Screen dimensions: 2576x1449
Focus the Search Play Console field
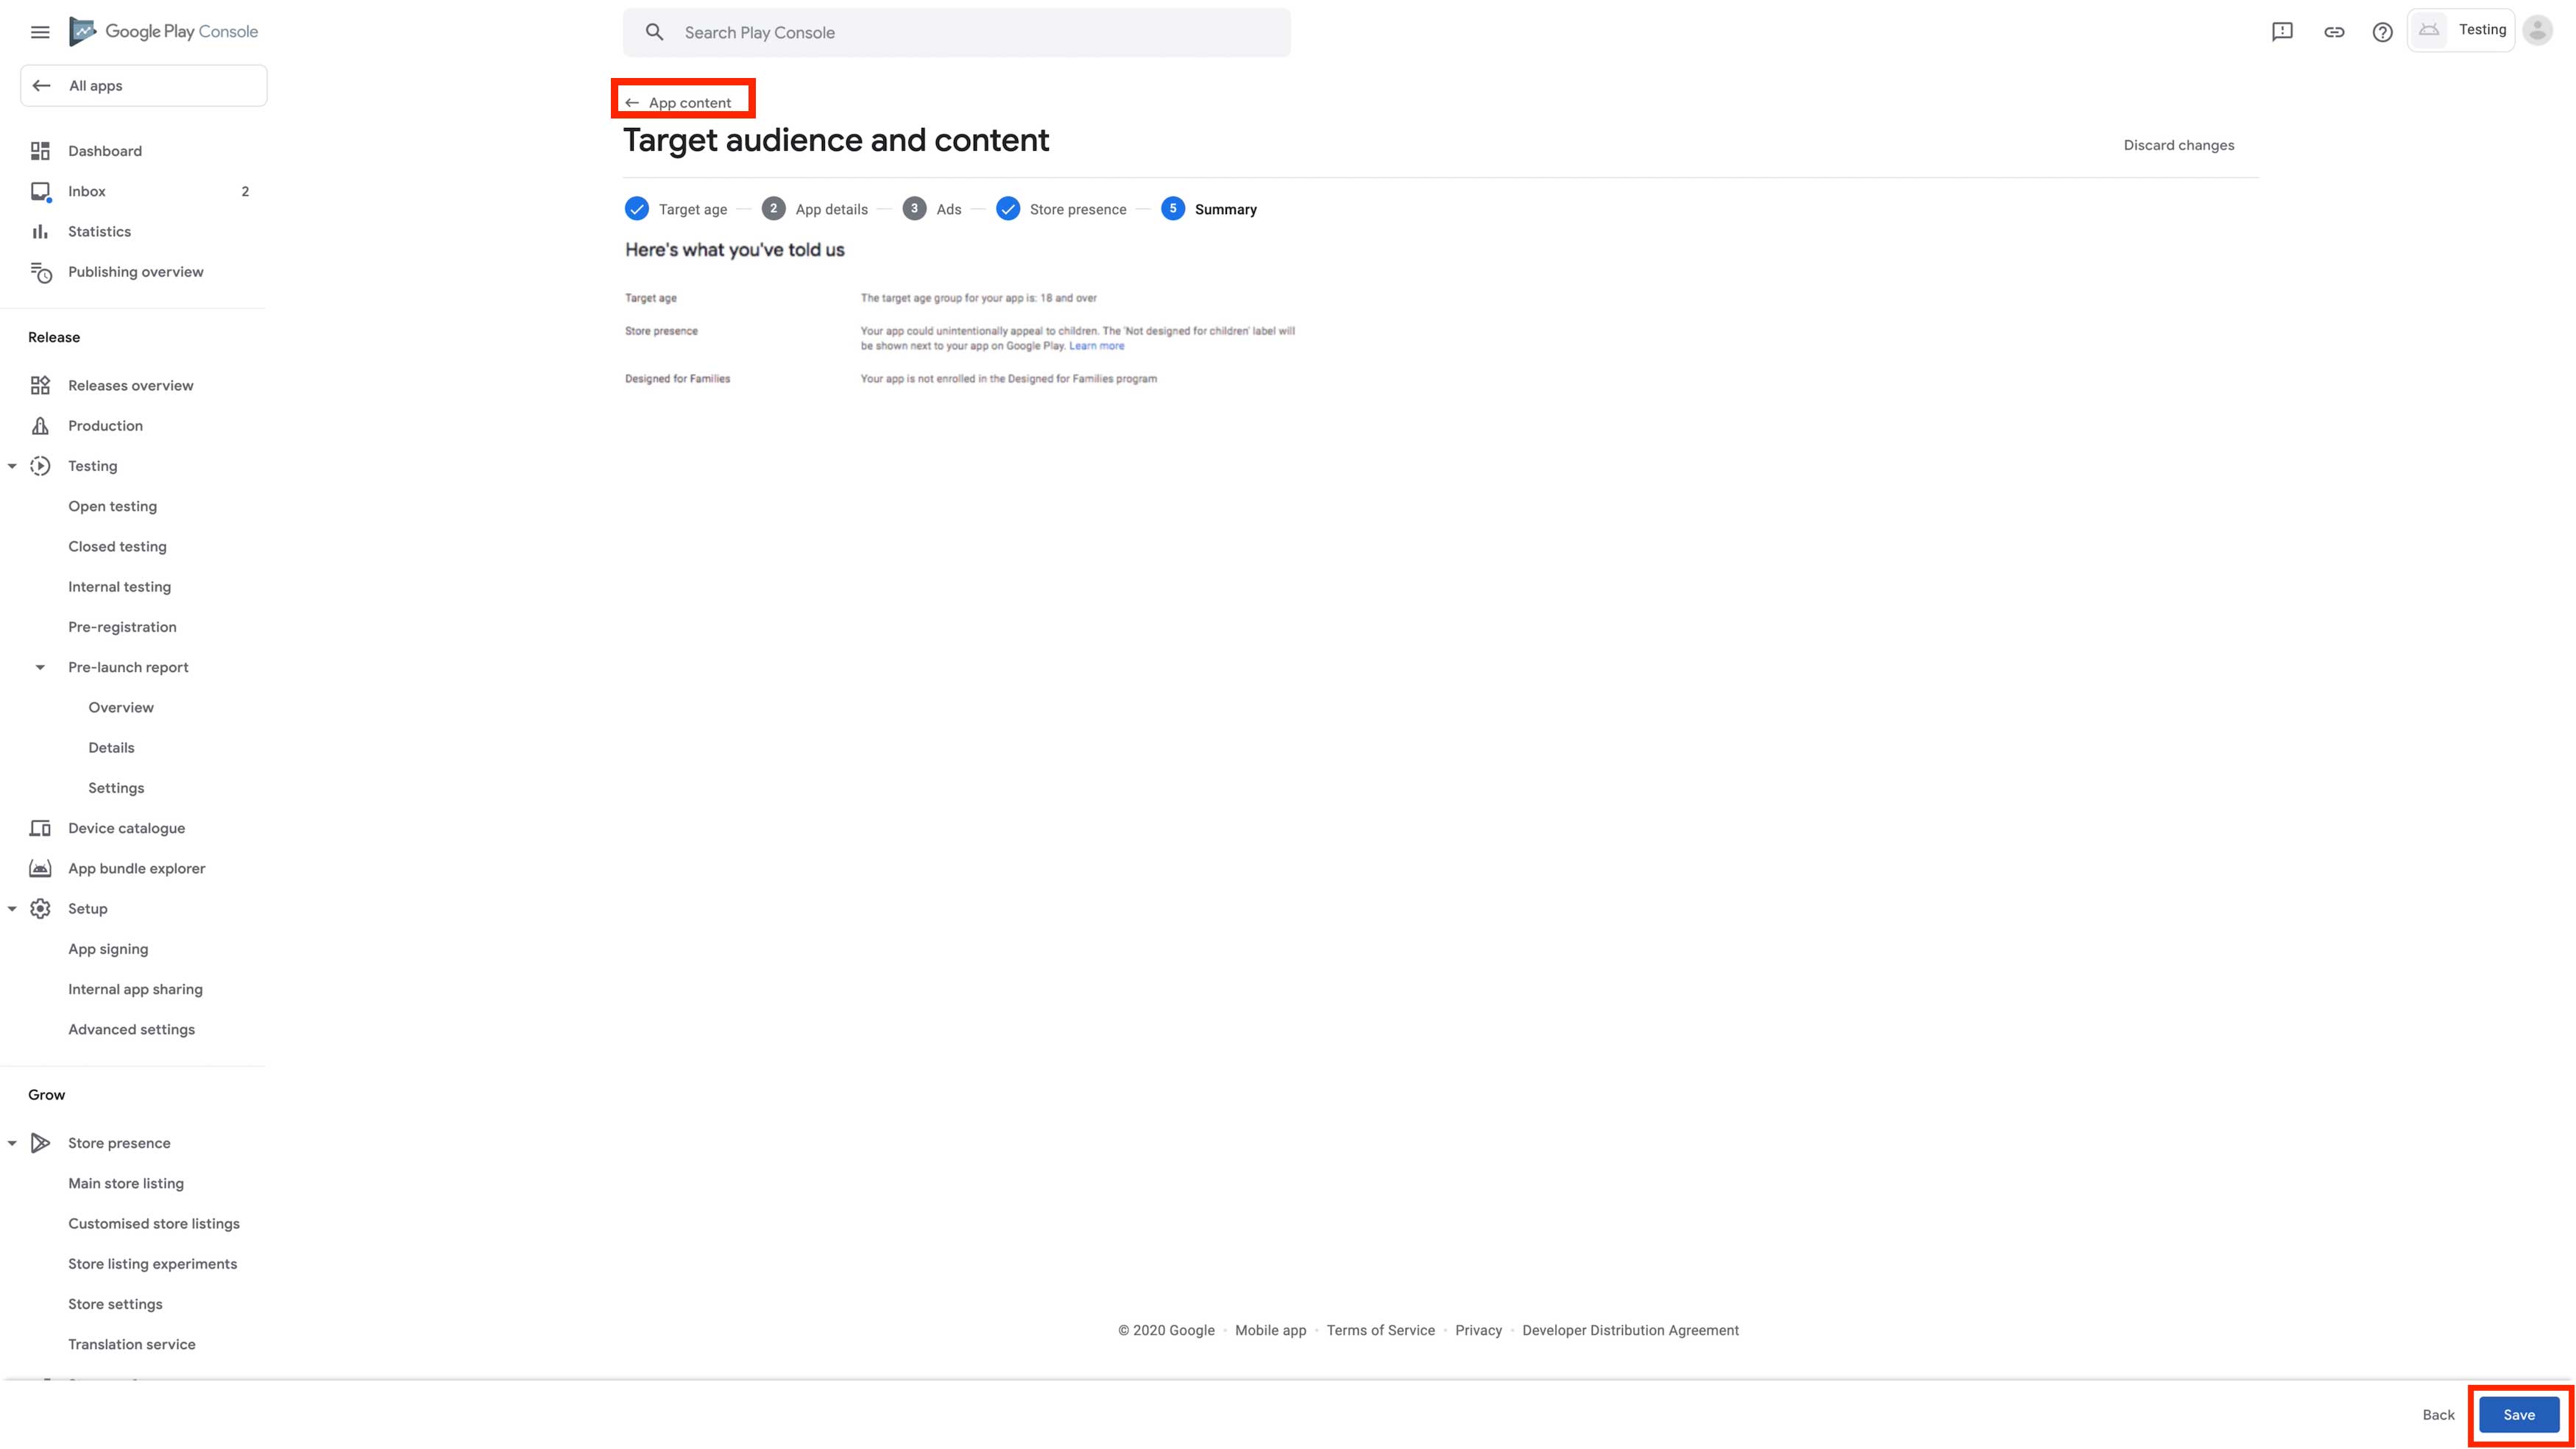click(956, 32)
